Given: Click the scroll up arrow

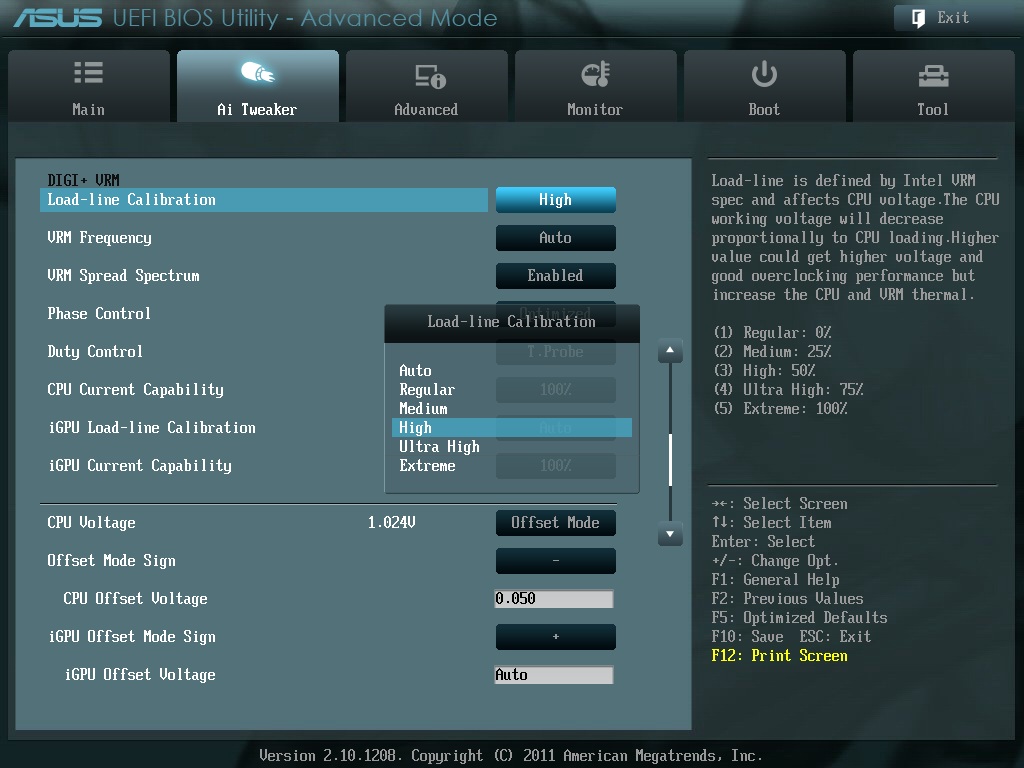Looking at the screenshot, I should (670, 351).
